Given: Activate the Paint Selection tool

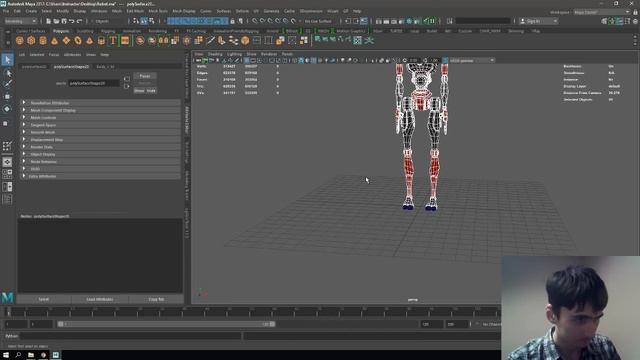Looking at the screenshot, I should 7,84.
